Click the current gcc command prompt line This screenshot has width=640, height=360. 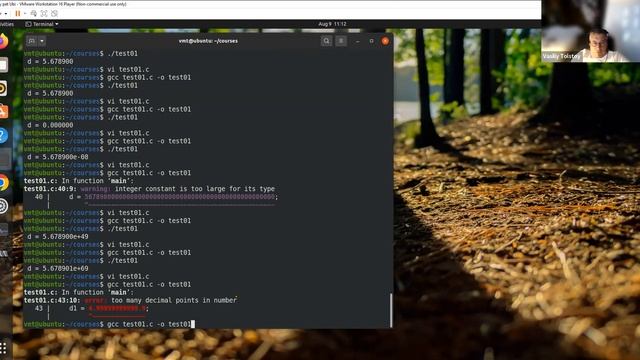(109, 324)
